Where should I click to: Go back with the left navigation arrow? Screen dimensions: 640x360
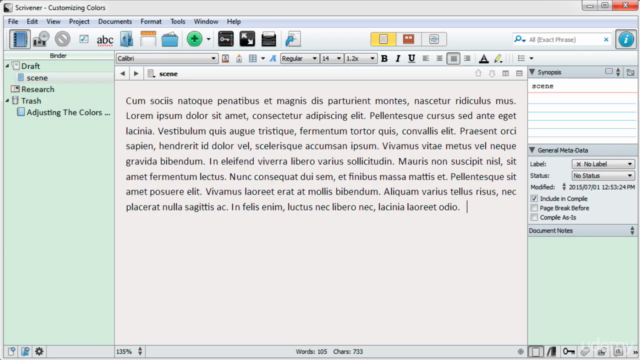click(122, 73)
